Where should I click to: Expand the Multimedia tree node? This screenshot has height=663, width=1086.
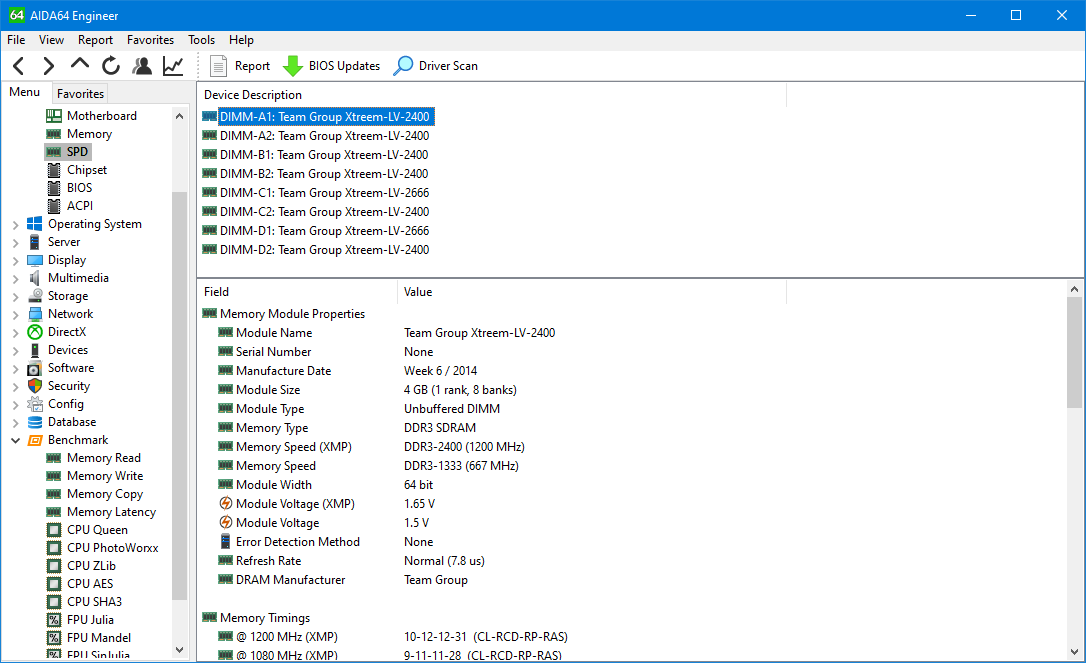point(15,279)
